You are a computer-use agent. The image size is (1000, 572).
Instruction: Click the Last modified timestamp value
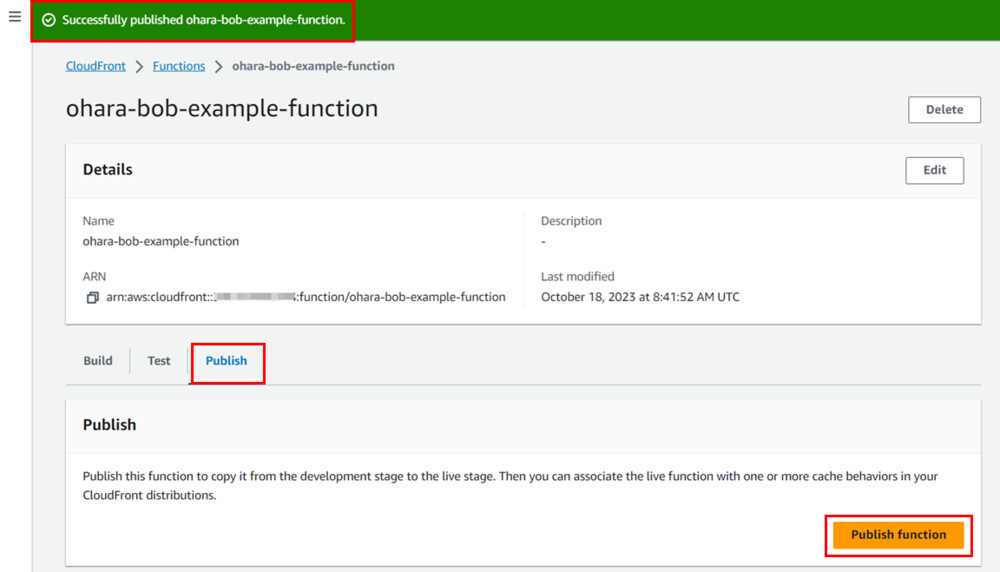click(x=640, y=297)
